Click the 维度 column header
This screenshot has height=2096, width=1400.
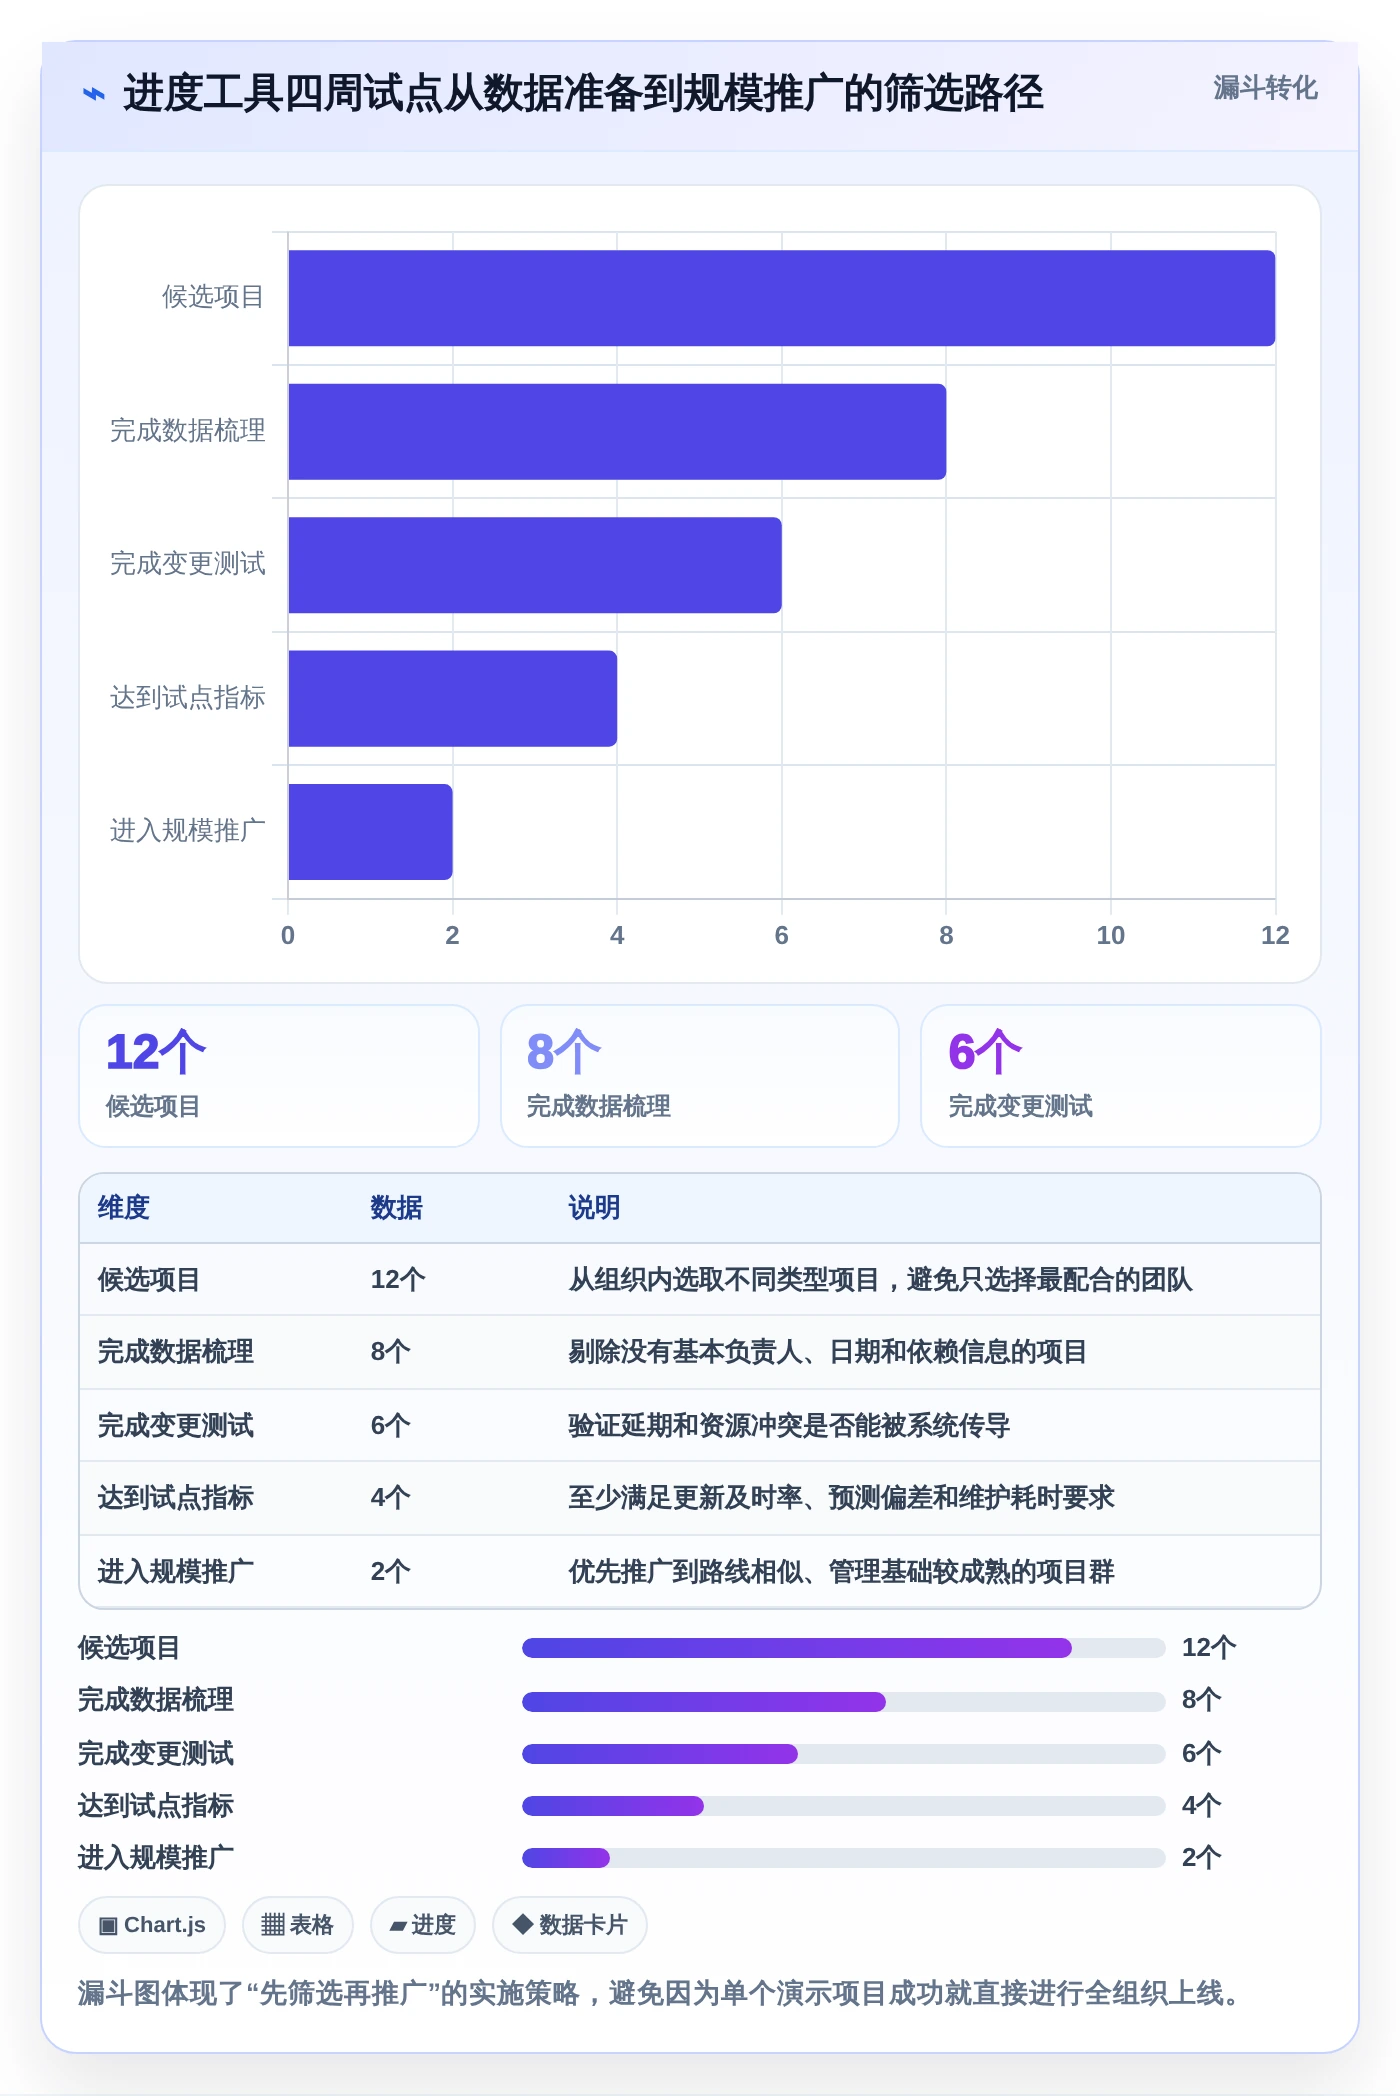click(x=123, y=1208)
